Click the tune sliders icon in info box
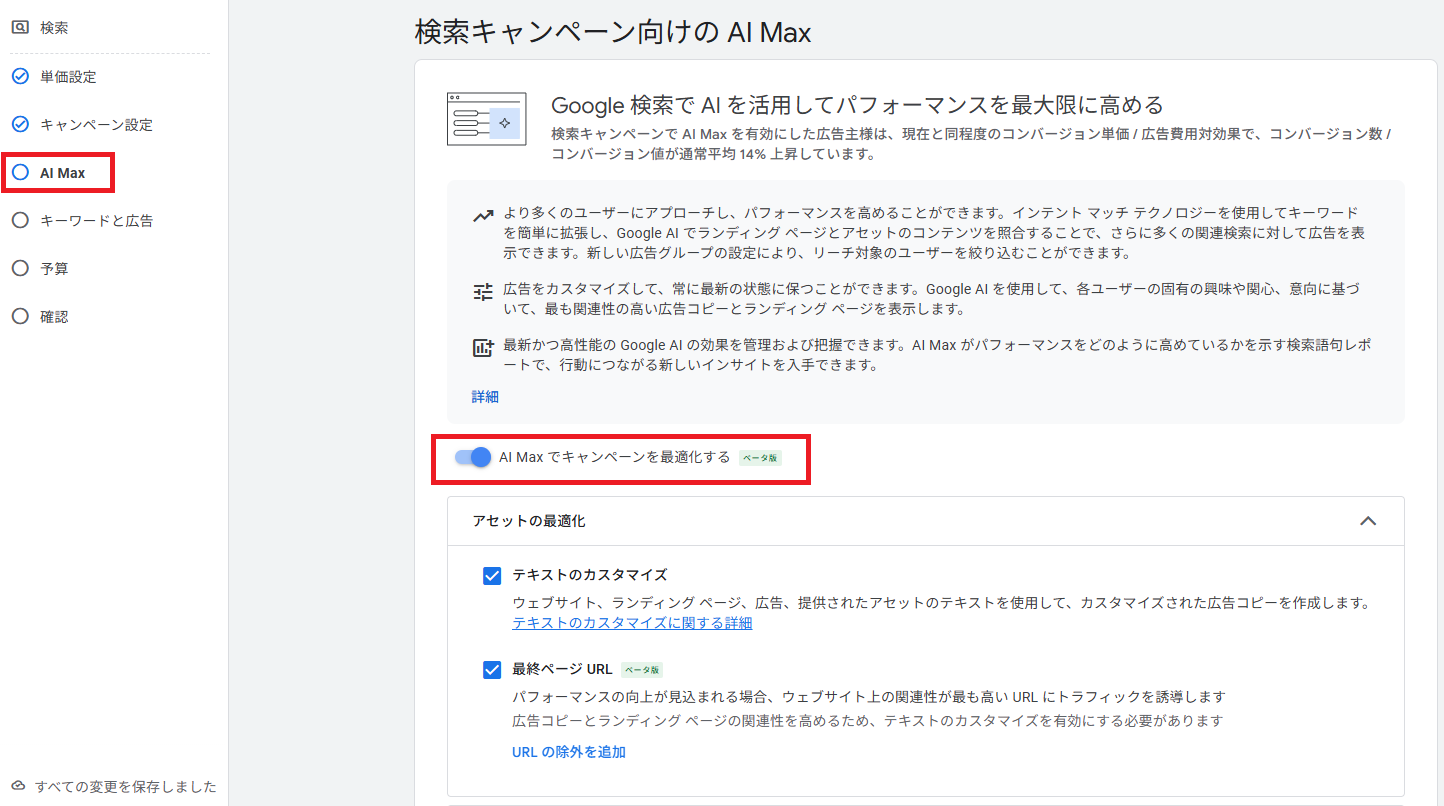The width and height of the screenshot is (1444, 806). tap(483, 292)
